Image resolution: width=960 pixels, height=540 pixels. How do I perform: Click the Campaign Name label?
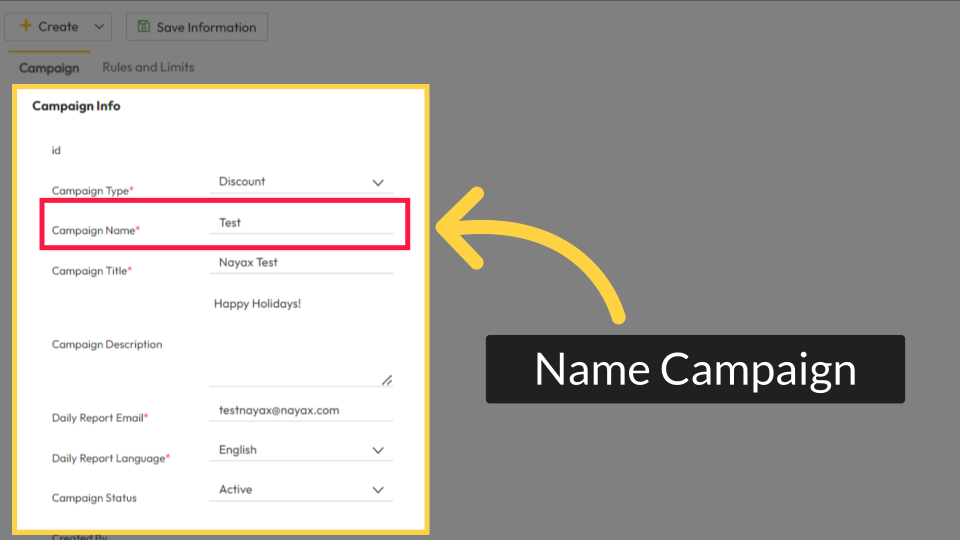[96, 230]
